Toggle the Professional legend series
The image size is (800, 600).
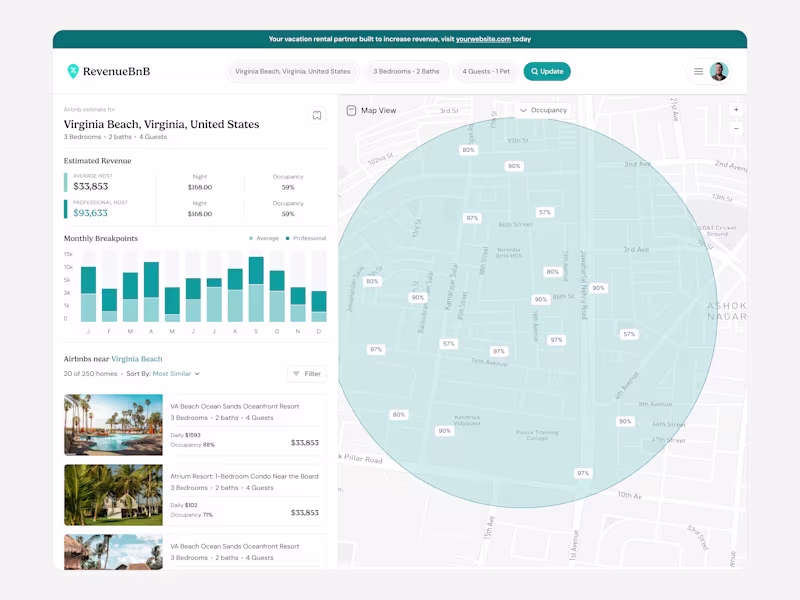point(306,238)
